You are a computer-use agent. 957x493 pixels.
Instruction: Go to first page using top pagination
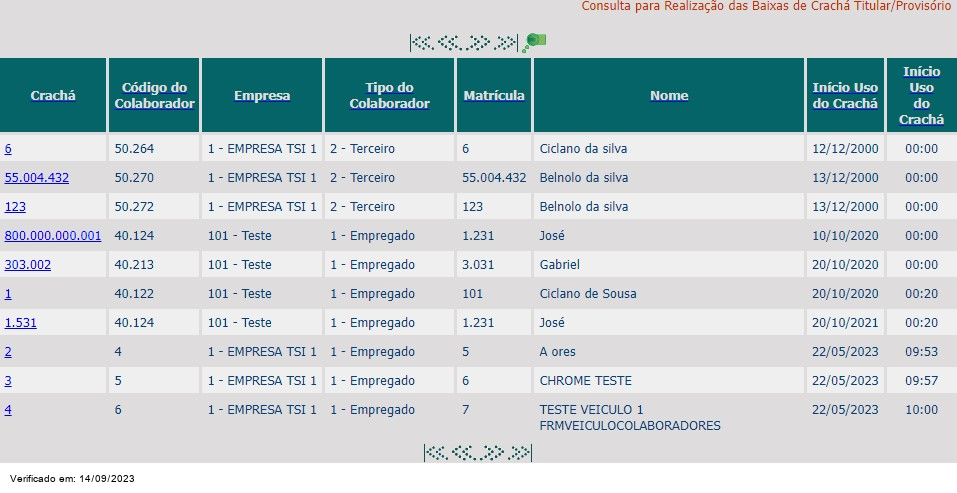coord(422,43)
